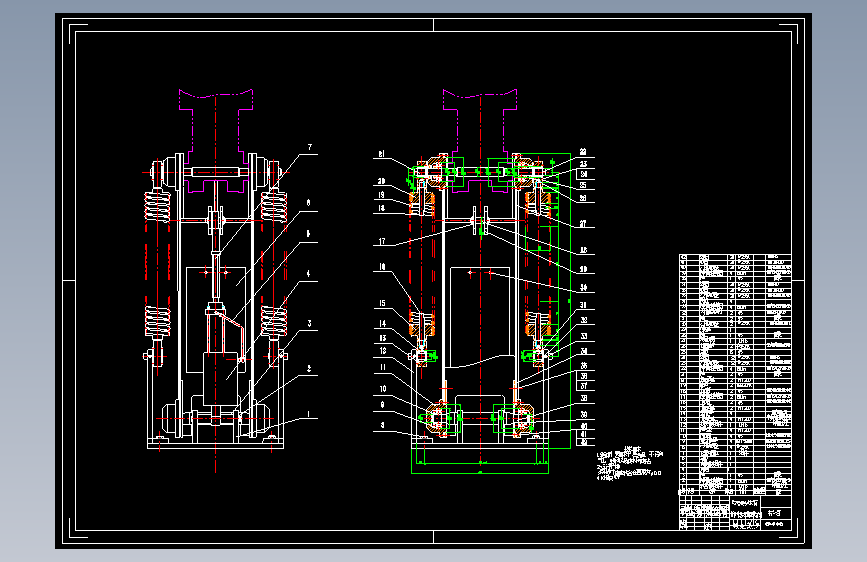Viewport: 867px width, 562px height.
Task: Select part callout number 4 in left view
Action: coord(309,273)
